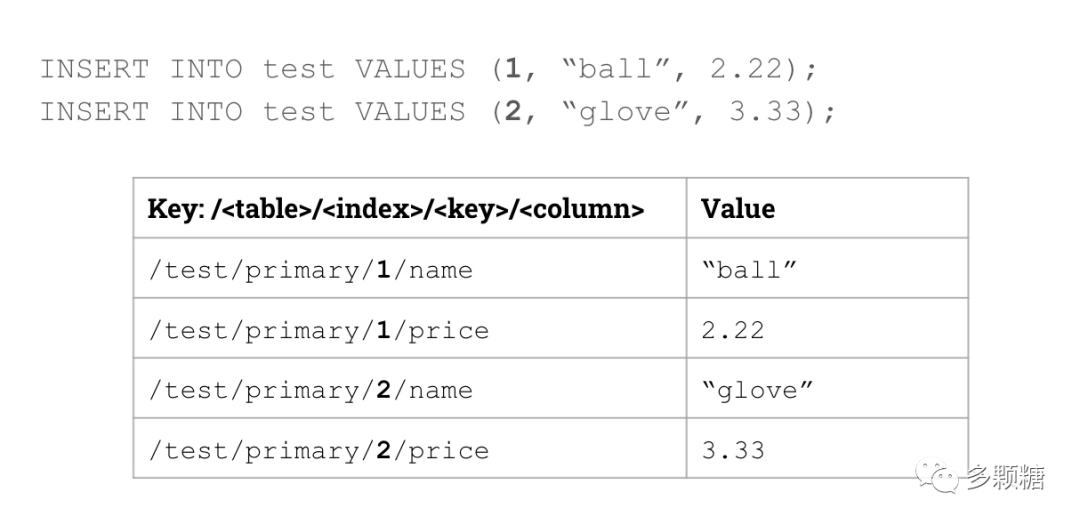
Task: Click the "ball" value in the table
Action: (x=749, y=270)
